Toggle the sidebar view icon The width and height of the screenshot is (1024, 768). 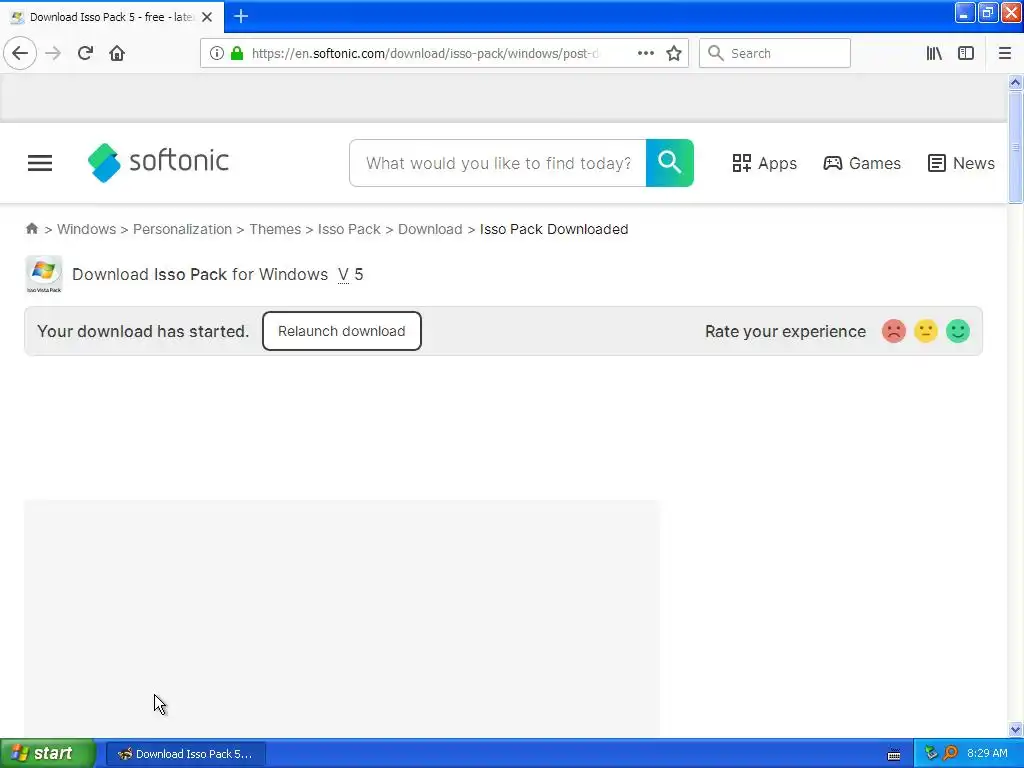tap(966, 54)
